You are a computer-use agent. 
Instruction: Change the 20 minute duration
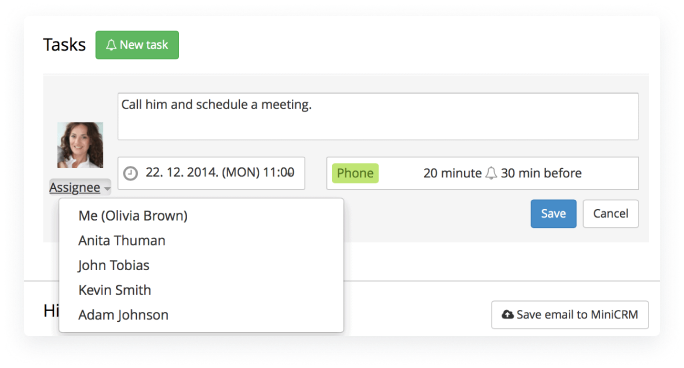[452, 173]
